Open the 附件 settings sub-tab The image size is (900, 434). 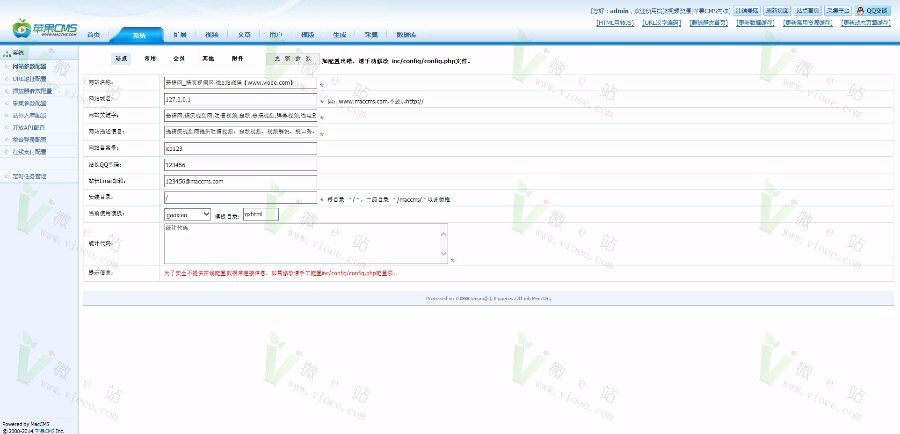(x=238, y=59)
